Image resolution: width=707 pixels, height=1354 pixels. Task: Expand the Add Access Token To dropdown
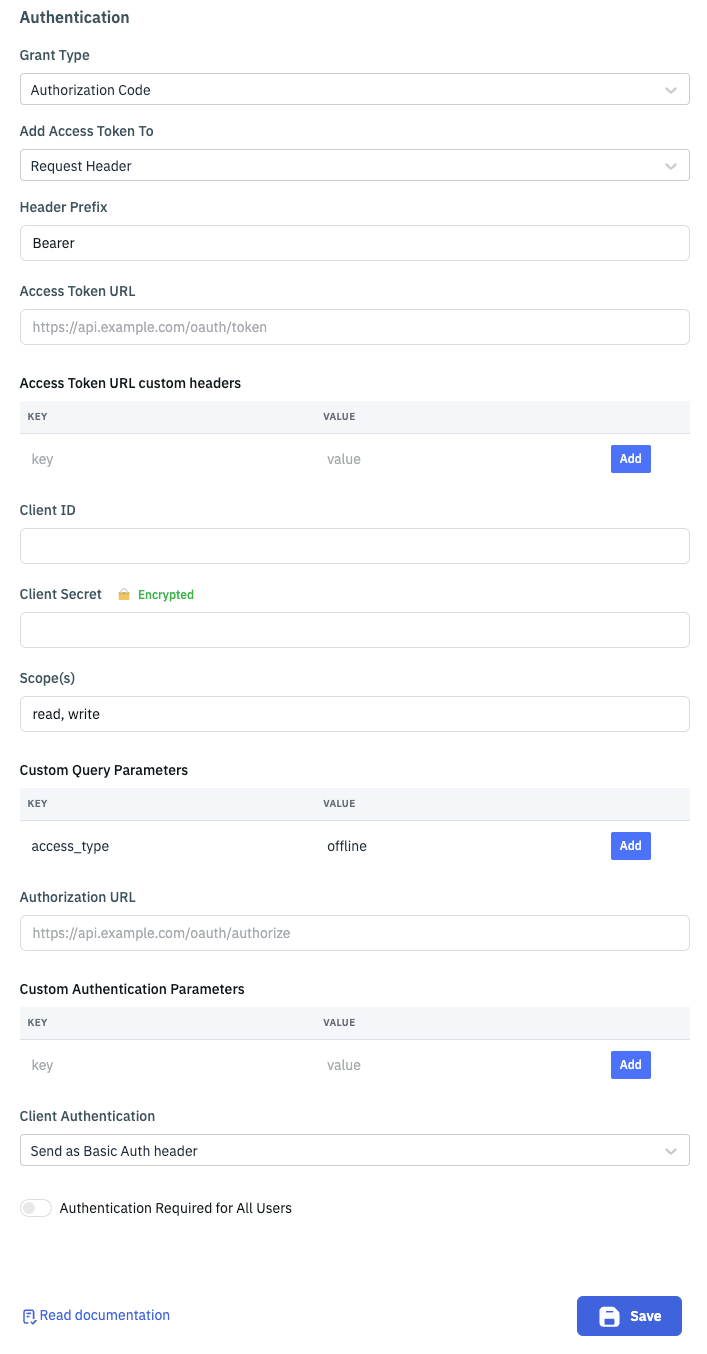pos(354,166)
